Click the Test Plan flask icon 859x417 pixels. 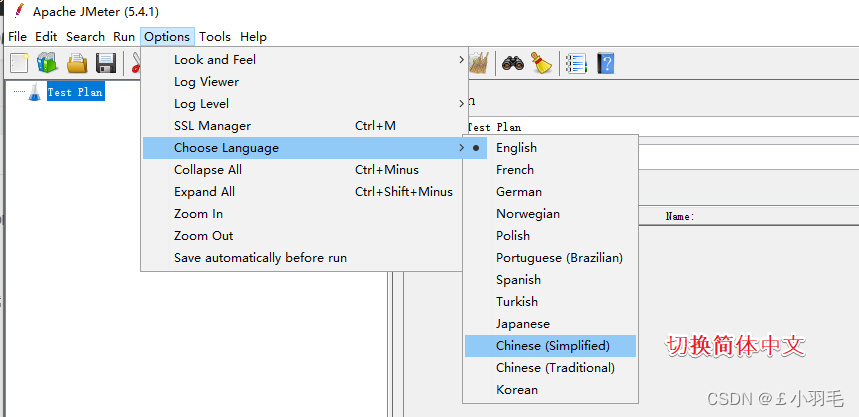[x=35, y=92]
